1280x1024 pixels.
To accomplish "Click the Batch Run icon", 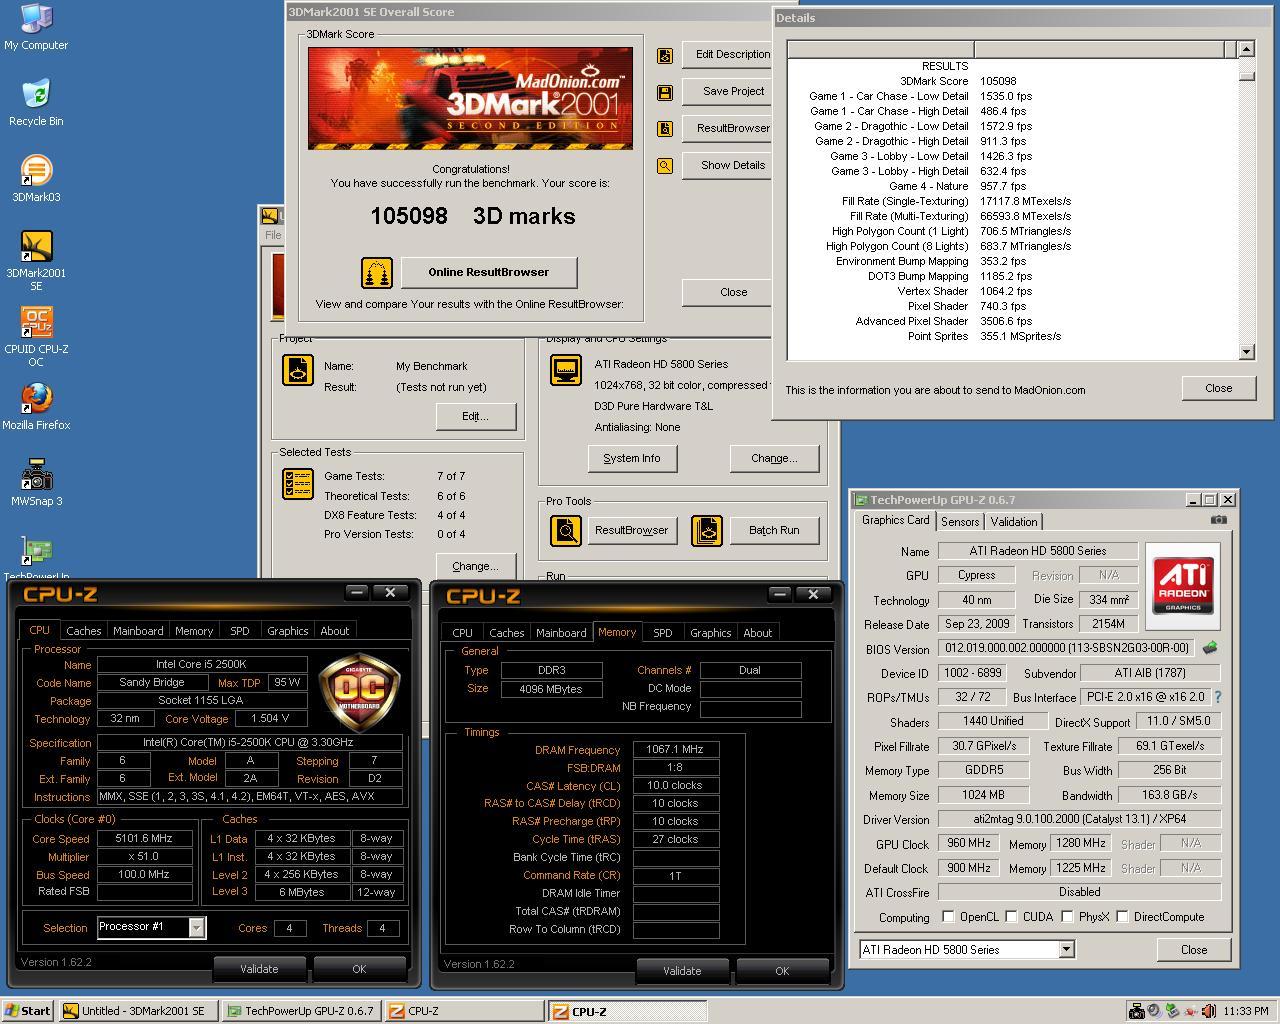I will [x=706, y=530].
